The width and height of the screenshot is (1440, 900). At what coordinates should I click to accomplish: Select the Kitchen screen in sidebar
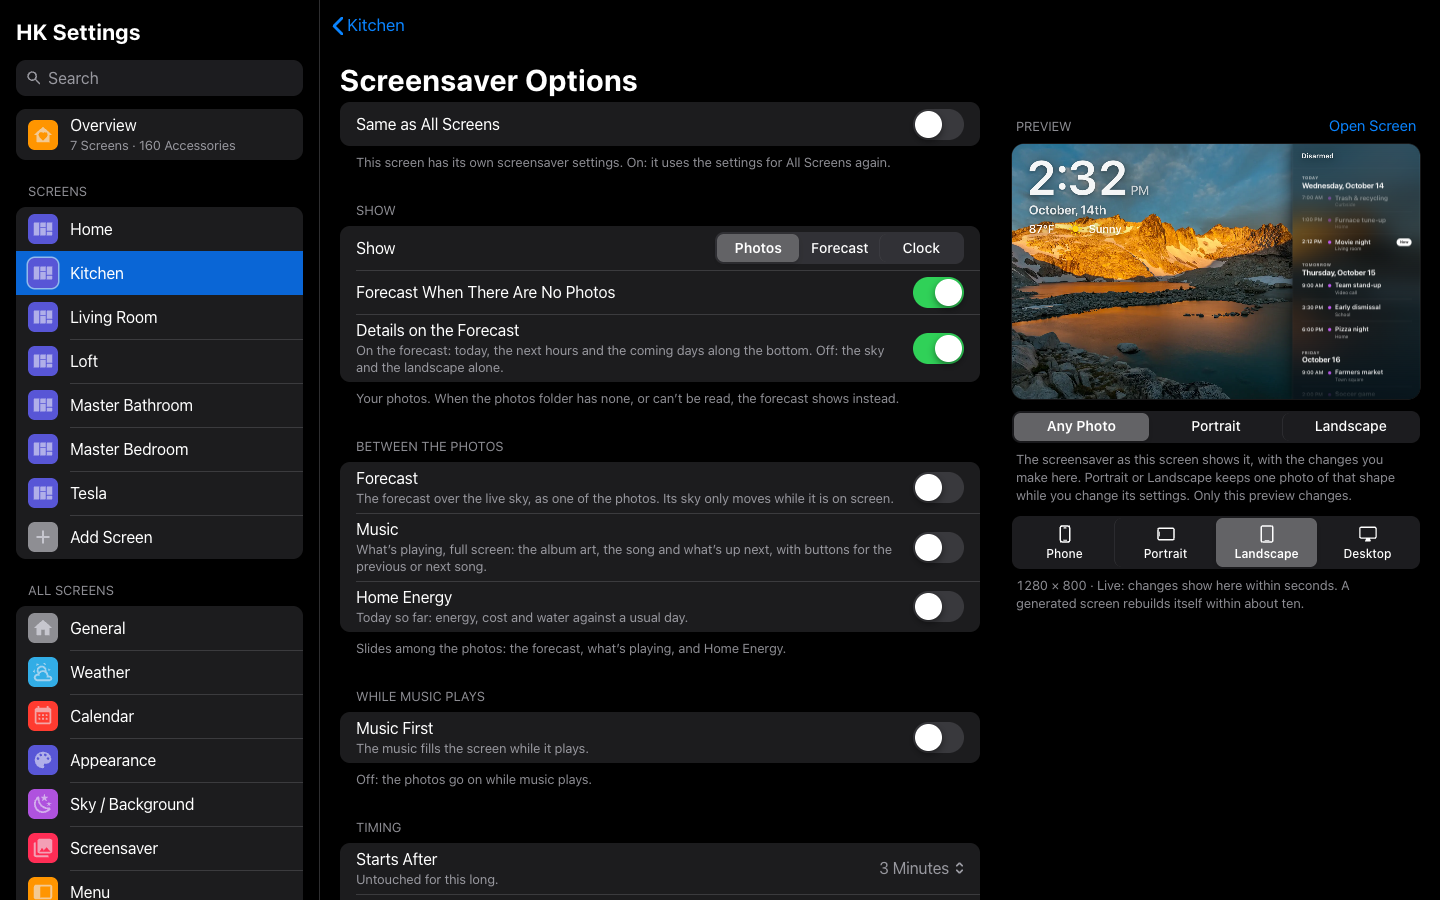(x=160, y=273)
